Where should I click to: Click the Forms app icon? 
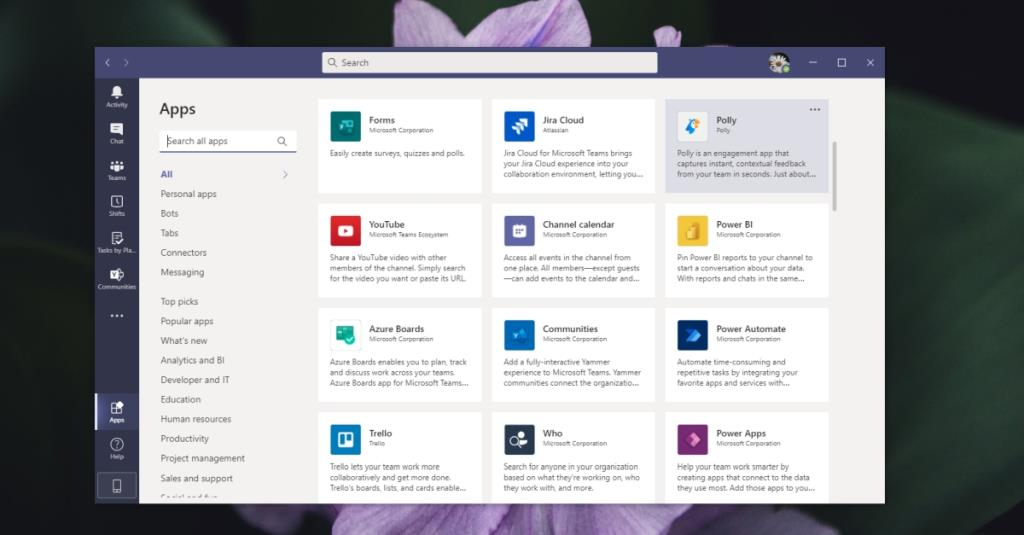coord(345,126)
